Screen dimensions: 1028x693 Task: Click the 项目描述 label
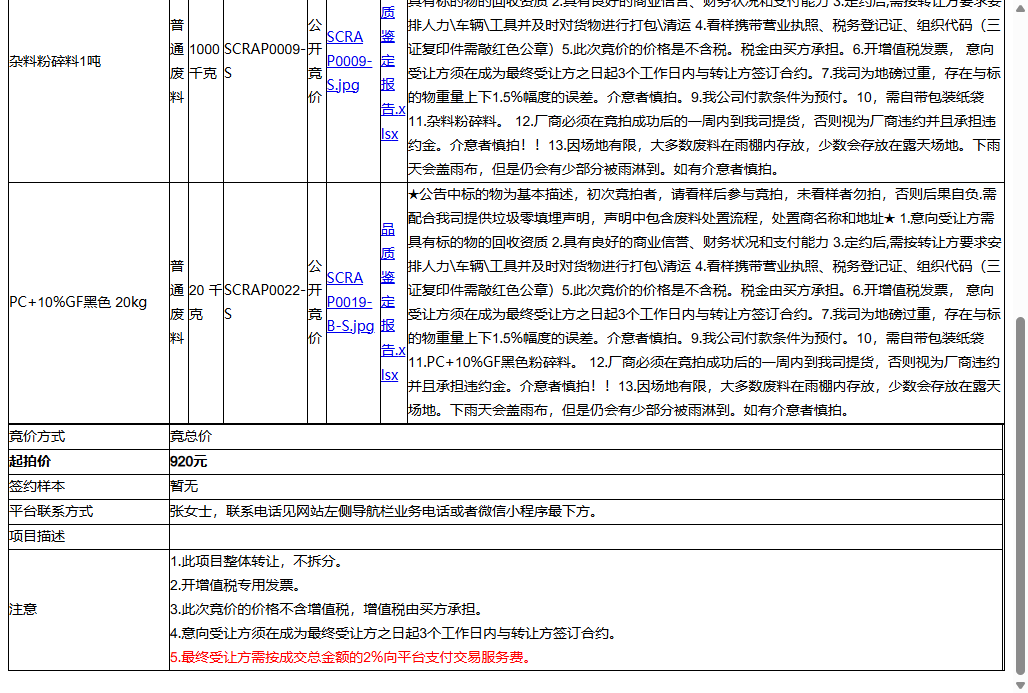[37, 536]
